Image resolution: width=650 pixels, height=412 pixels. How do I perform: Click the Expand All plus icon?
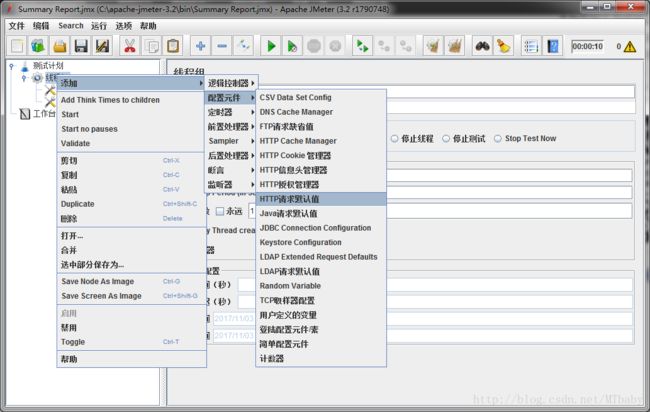click(x=201, y=46)
